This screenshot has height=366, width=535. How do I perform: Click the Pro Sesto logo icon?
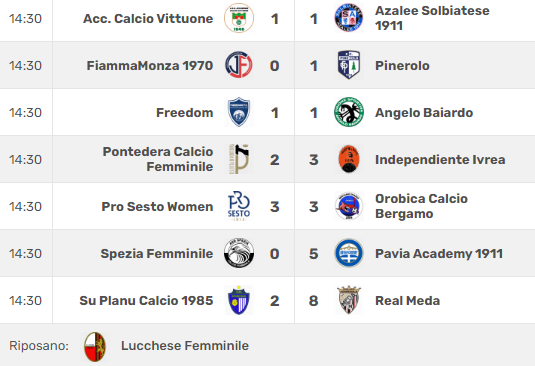coord(239,206)
